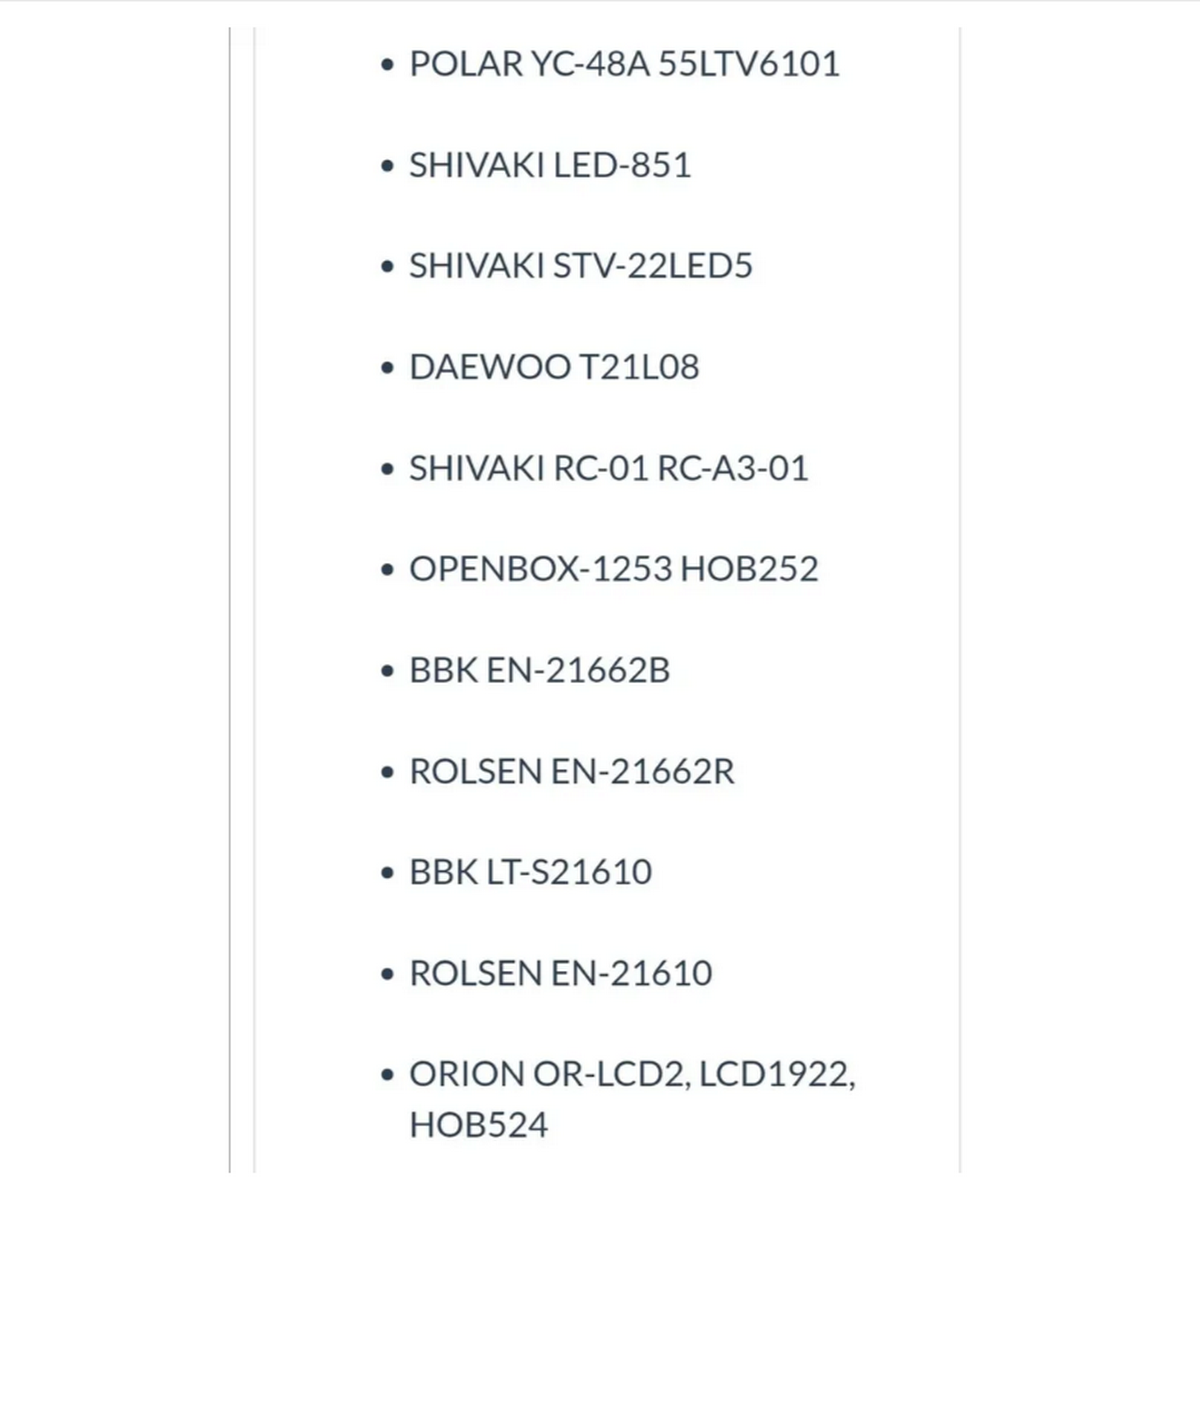The width and height of the screenshot is (1200, 1411).
Task: Select the ROLSEN EN-21610 entry
Action: point(560,973)
